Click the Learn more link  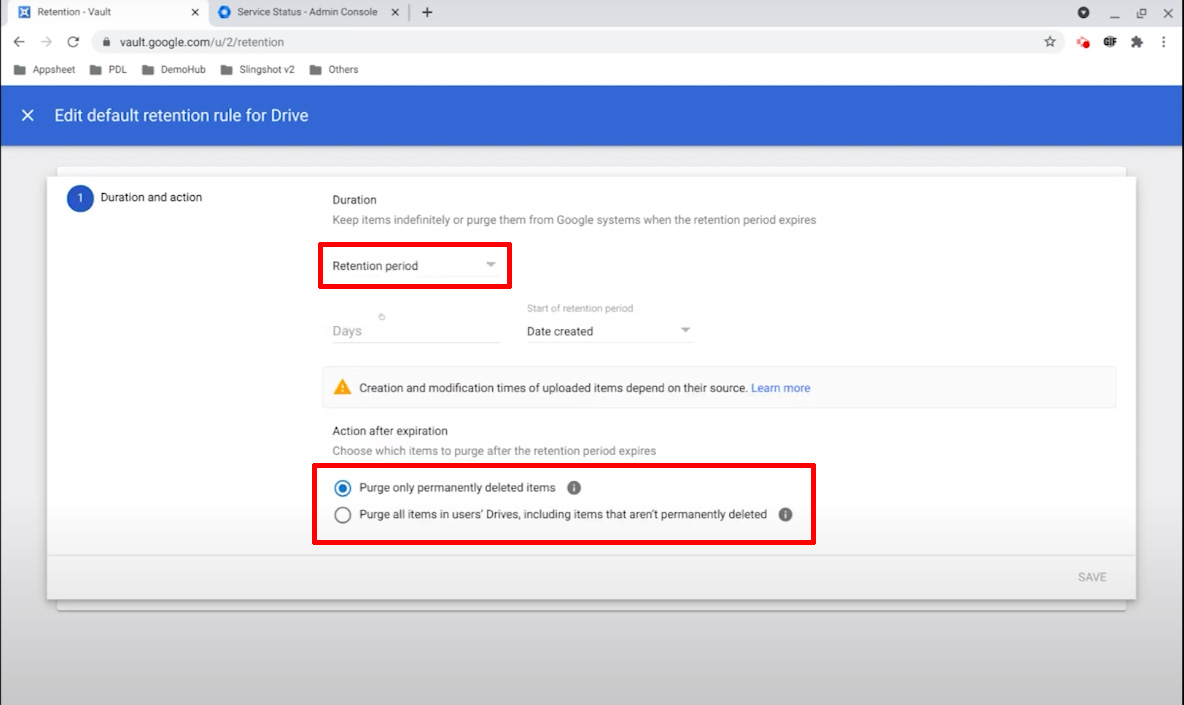pos(780,388)
